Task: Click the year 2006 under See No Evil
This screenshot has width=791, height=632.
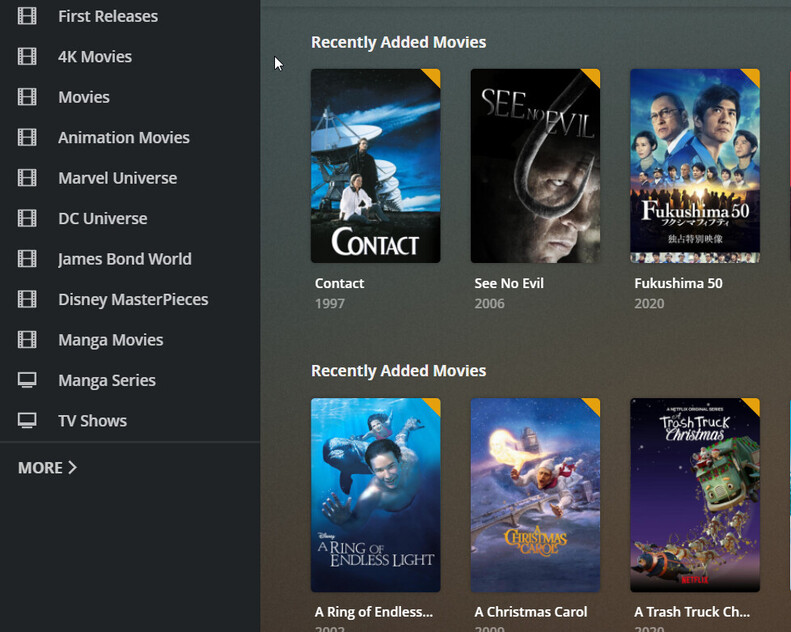Action: click(x=489, y=304)
